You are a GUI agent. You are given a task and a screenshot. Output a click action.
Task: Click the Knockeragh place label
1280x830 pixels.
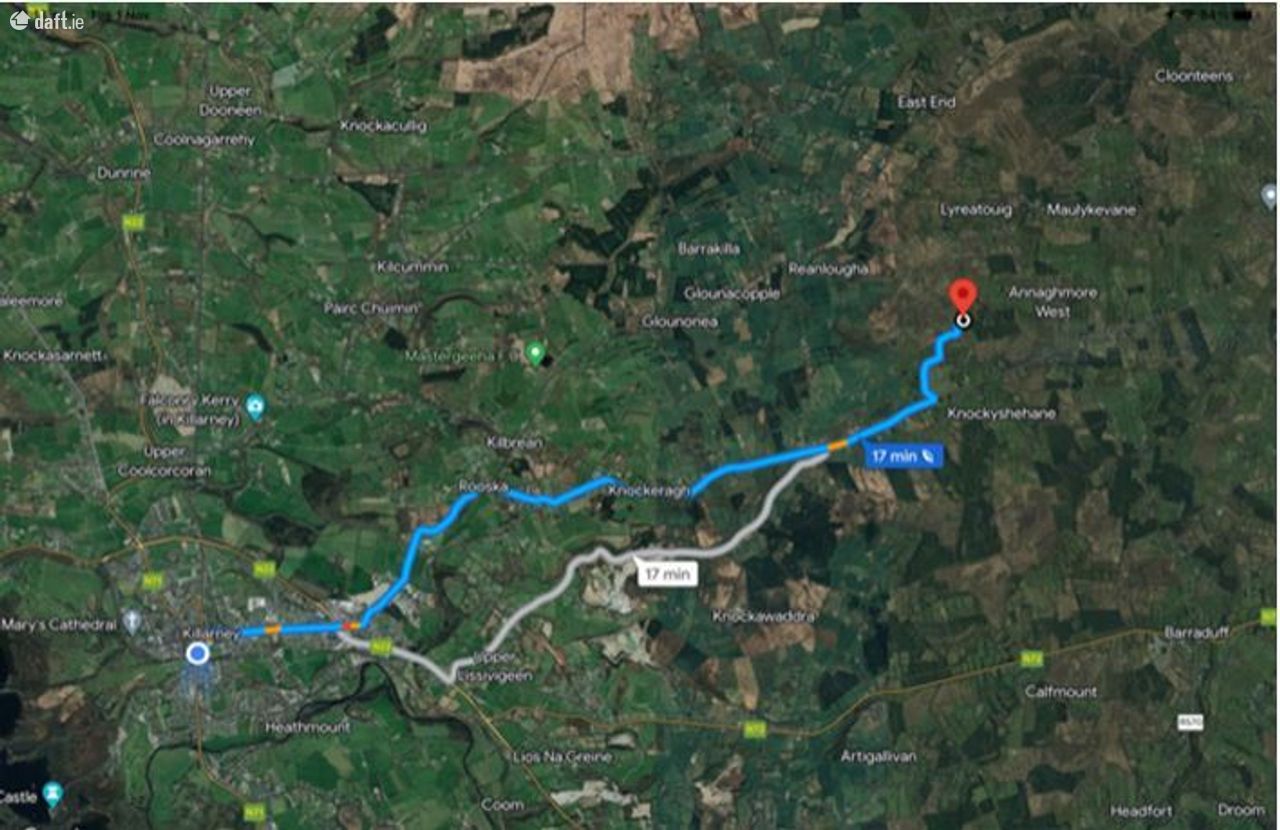tap(650, 491)
